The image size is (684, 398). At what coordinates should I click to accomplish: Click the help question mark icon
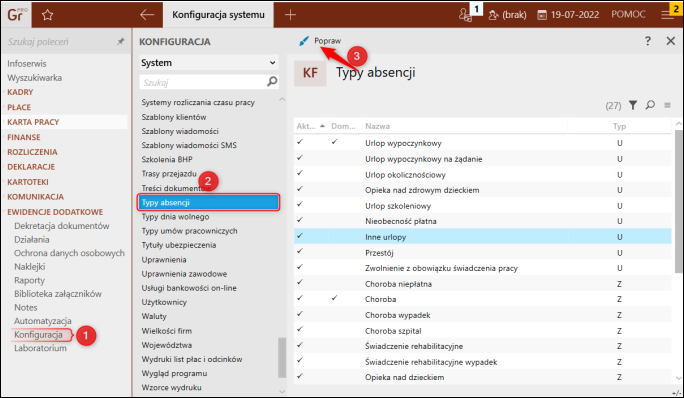648,41
